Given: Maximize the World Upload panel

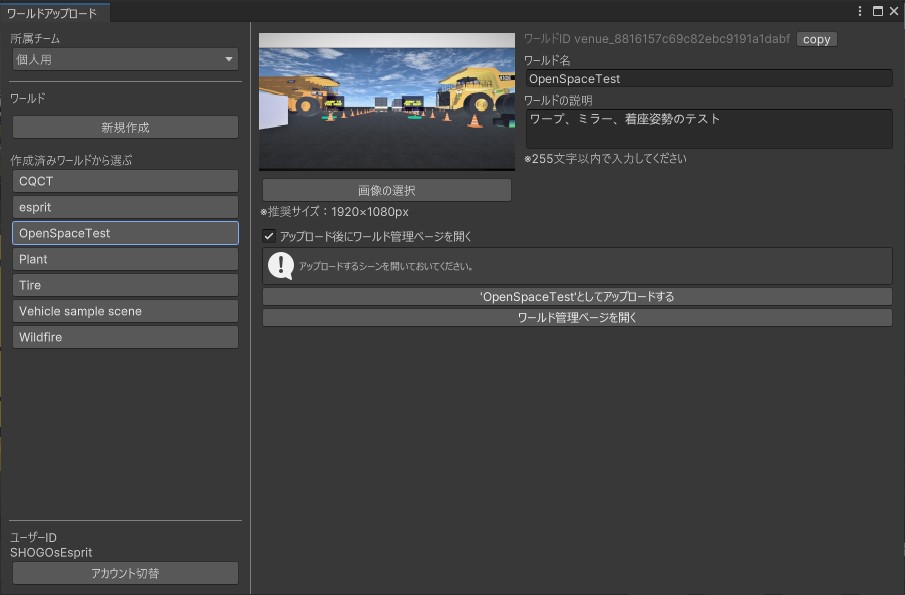Looking at the screenshot, I should [x=878, y=11].
